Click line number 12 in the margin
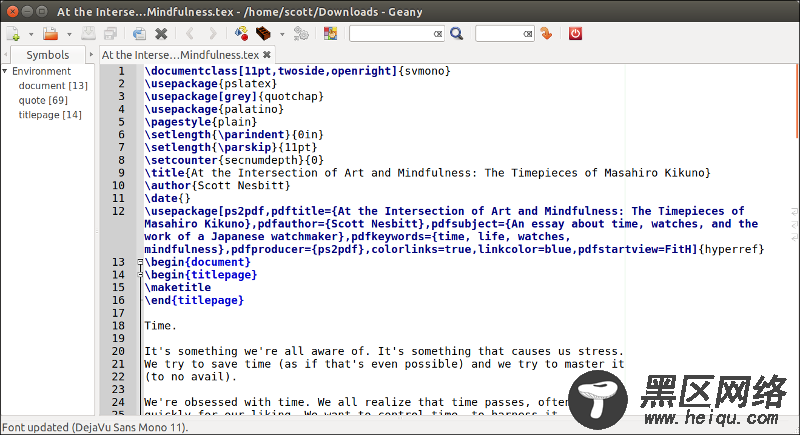 click(x=118, y=211)
